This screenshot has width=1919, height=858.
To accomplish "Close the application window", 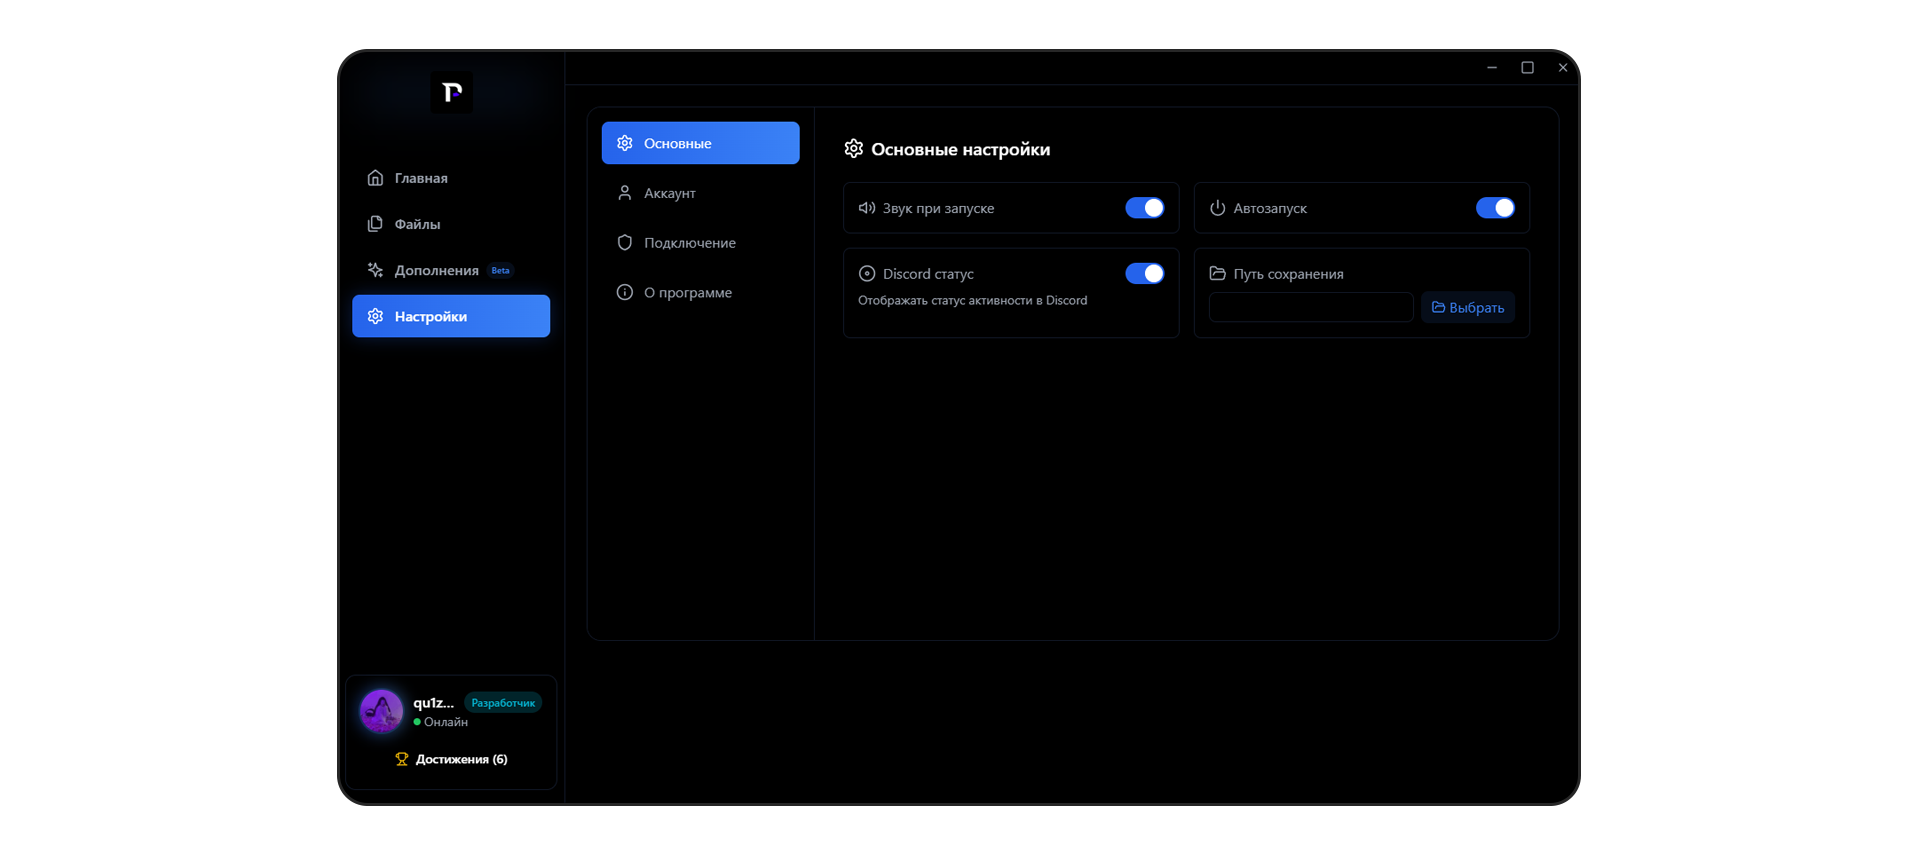I will pos(1562,68).
